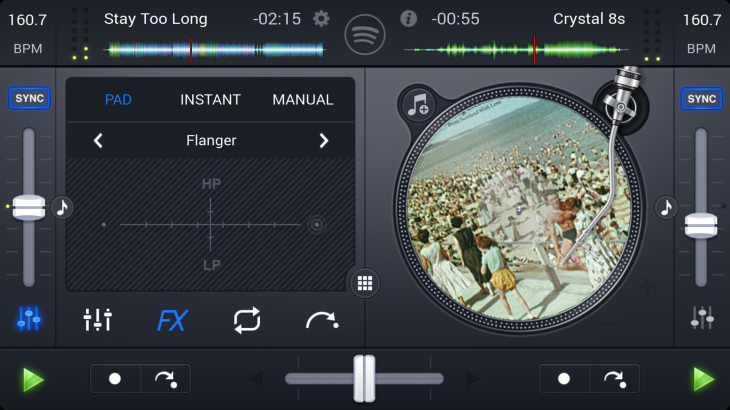Open the loop controls icon
This screenshot has height=410, width=730.
246,320
